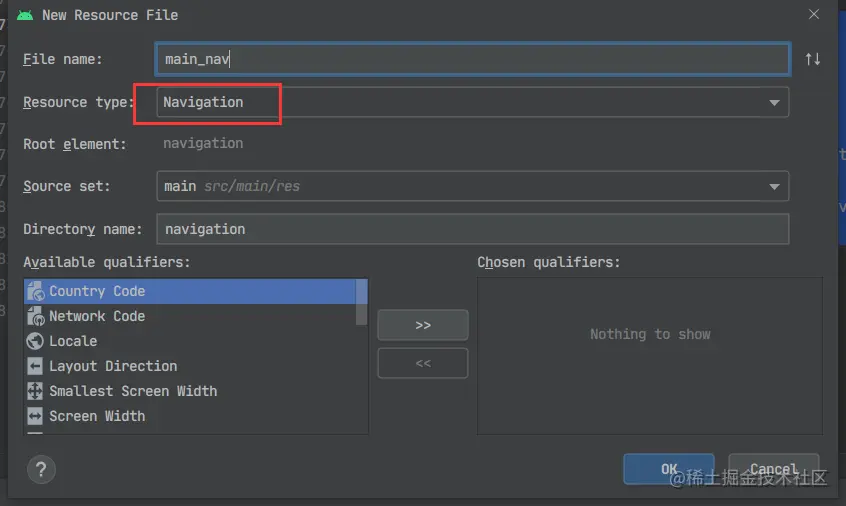Click the Source set label
846x506 pixels.
tap(66, 187)
